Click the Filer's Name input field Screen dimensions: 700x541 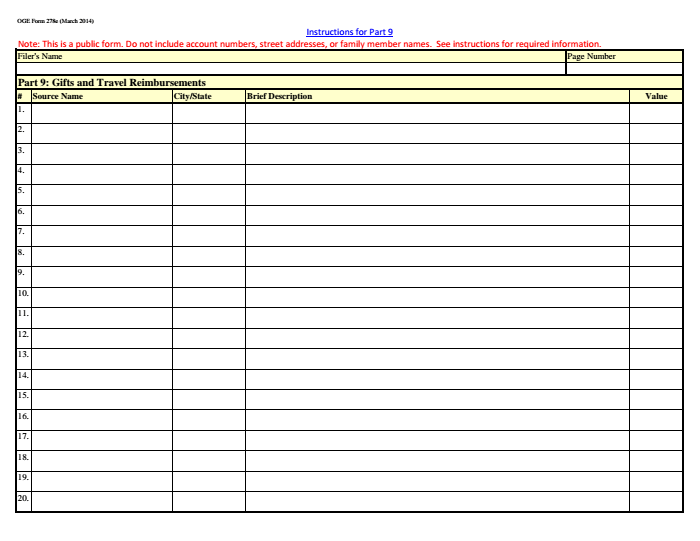point(290,69)
